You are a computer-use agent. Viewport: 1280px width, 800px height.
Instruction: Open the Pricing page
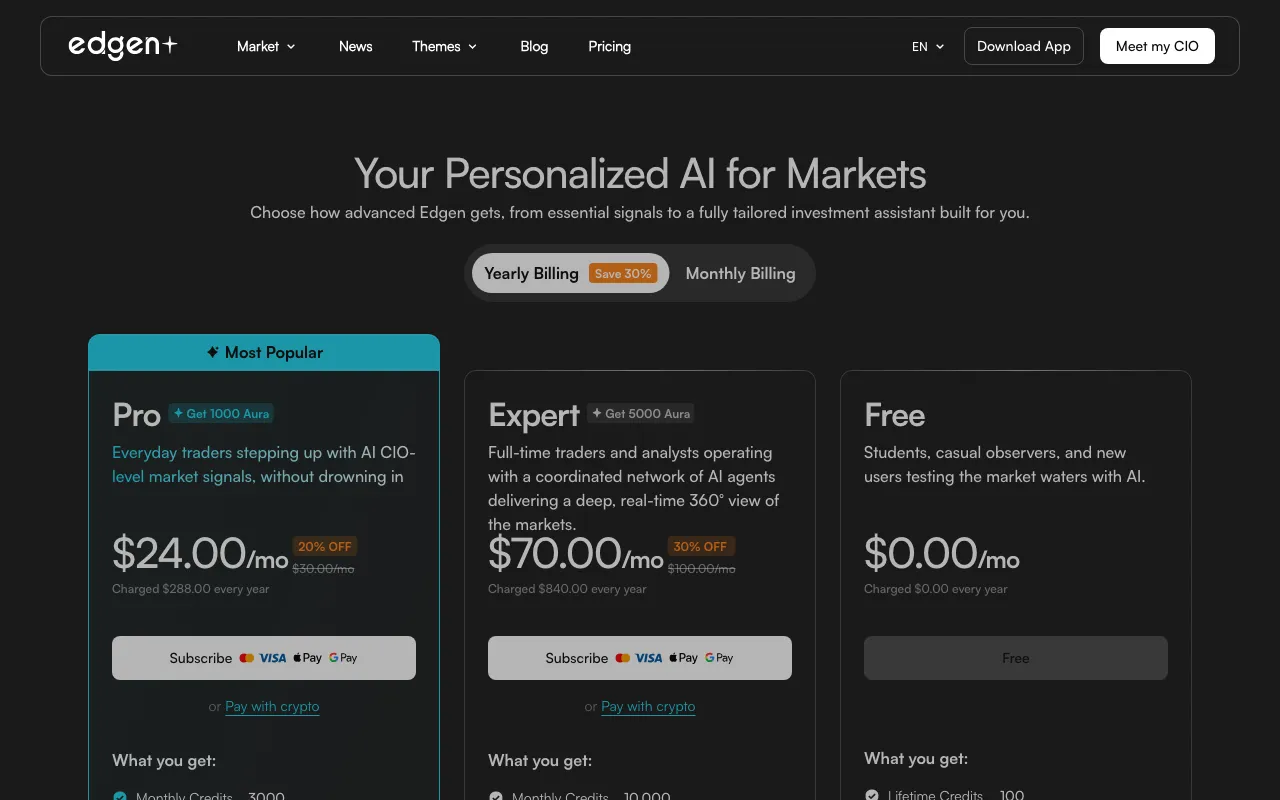pyautogui.click(x=609, y=46)
